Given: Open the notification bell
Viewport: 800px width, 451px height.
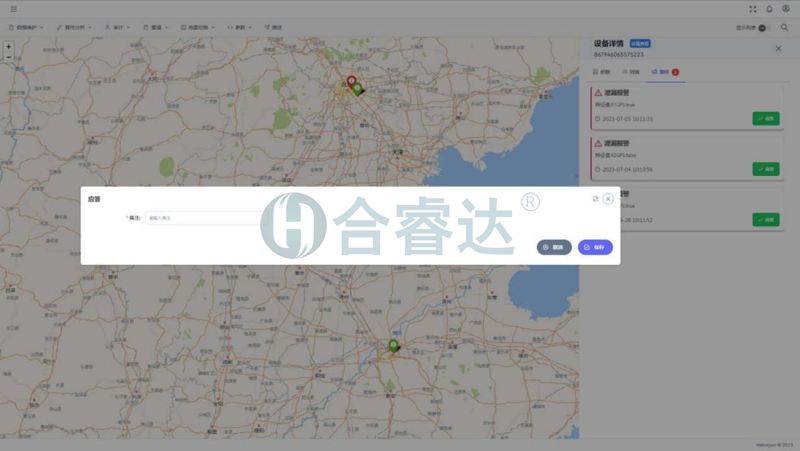Looking at the screenshot, I should pos(769,9).
